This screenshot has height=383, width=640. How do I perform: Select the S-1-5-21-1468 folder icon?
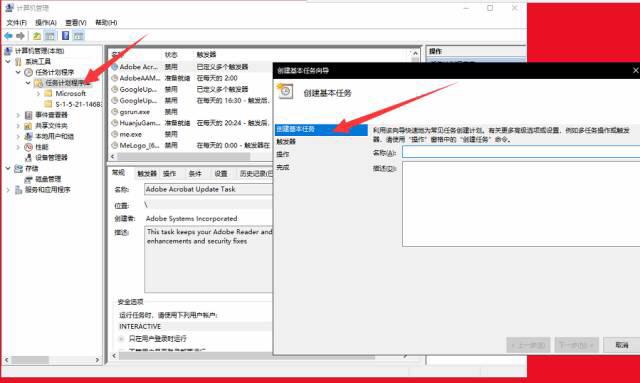(49, 104)
